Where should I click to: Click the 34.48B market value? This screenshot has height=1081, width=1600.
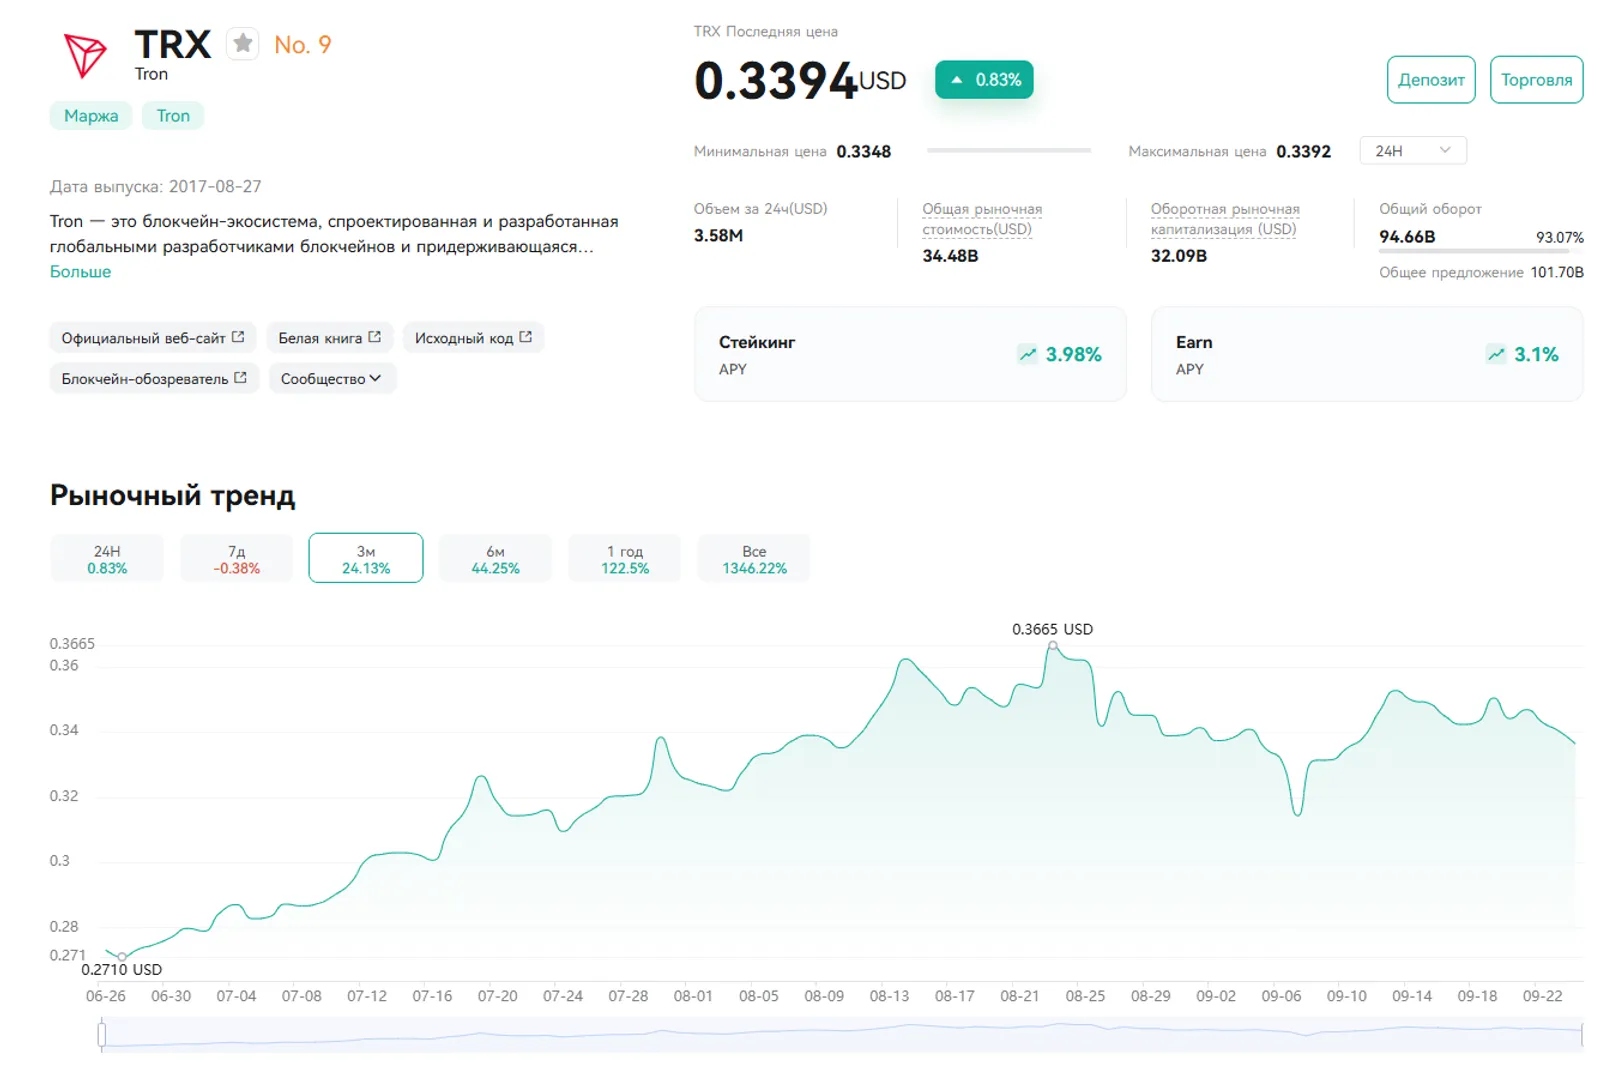pos(950,256)
